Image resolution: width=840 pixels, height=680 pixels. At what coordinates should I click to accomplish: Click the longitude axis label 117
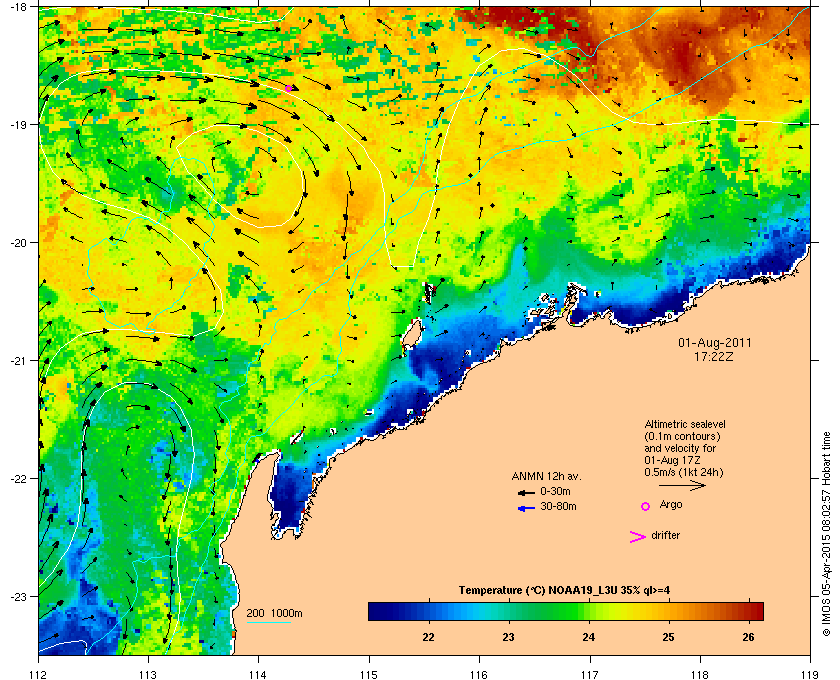point(589,674)
